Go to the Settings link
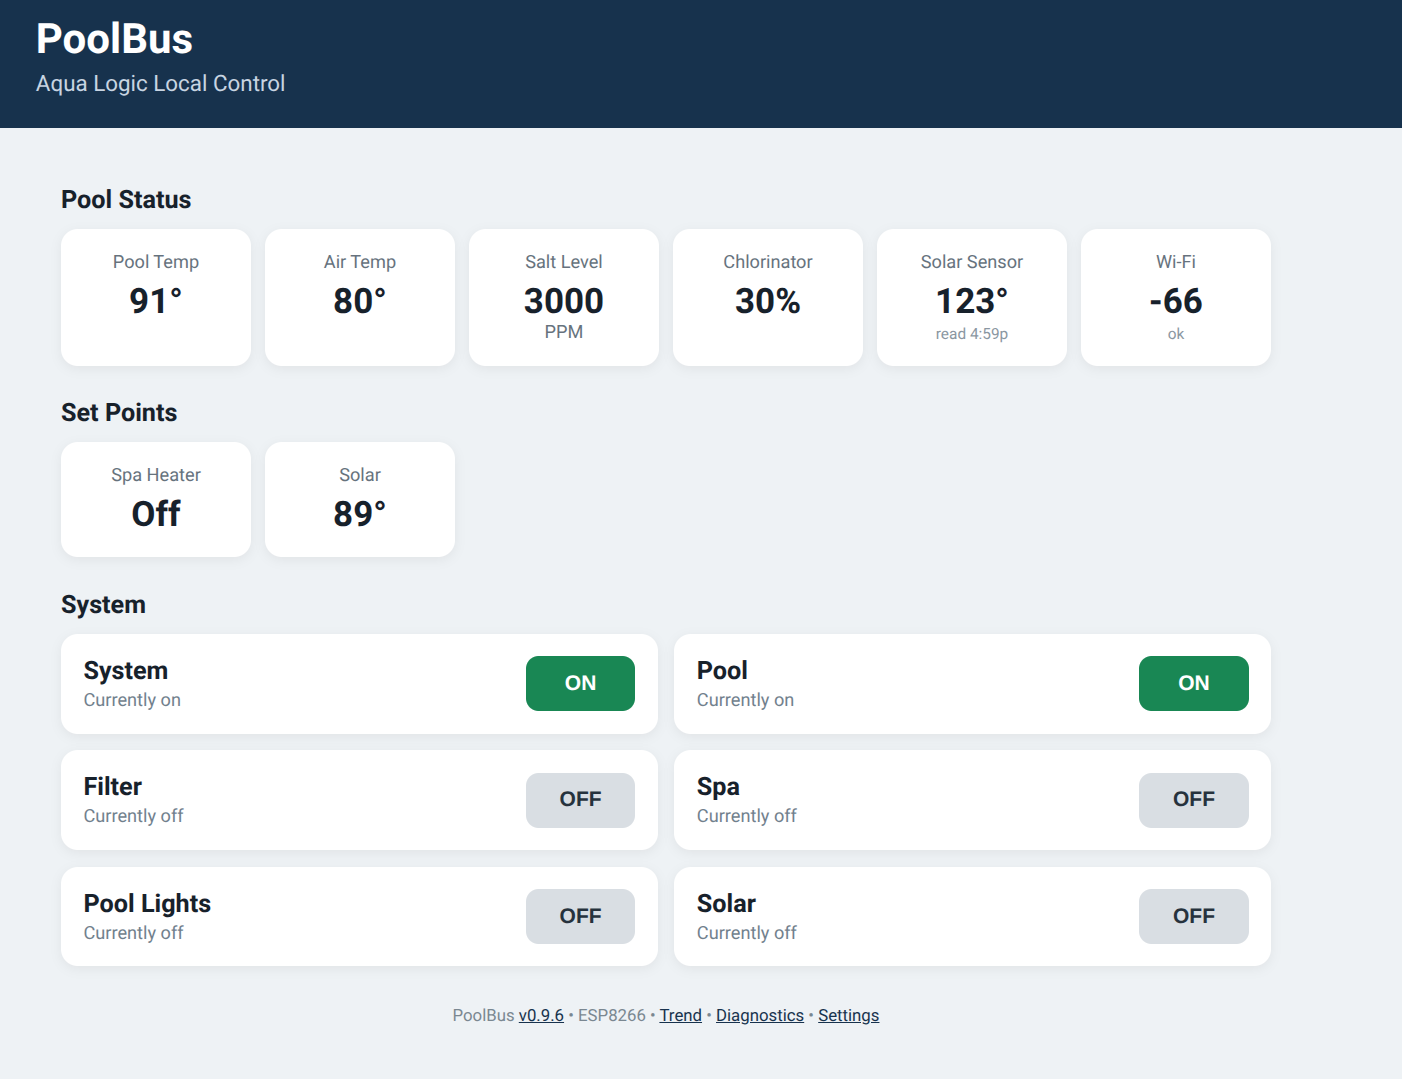This screenshot has height=1079, width=1402. coord(848,1015)
